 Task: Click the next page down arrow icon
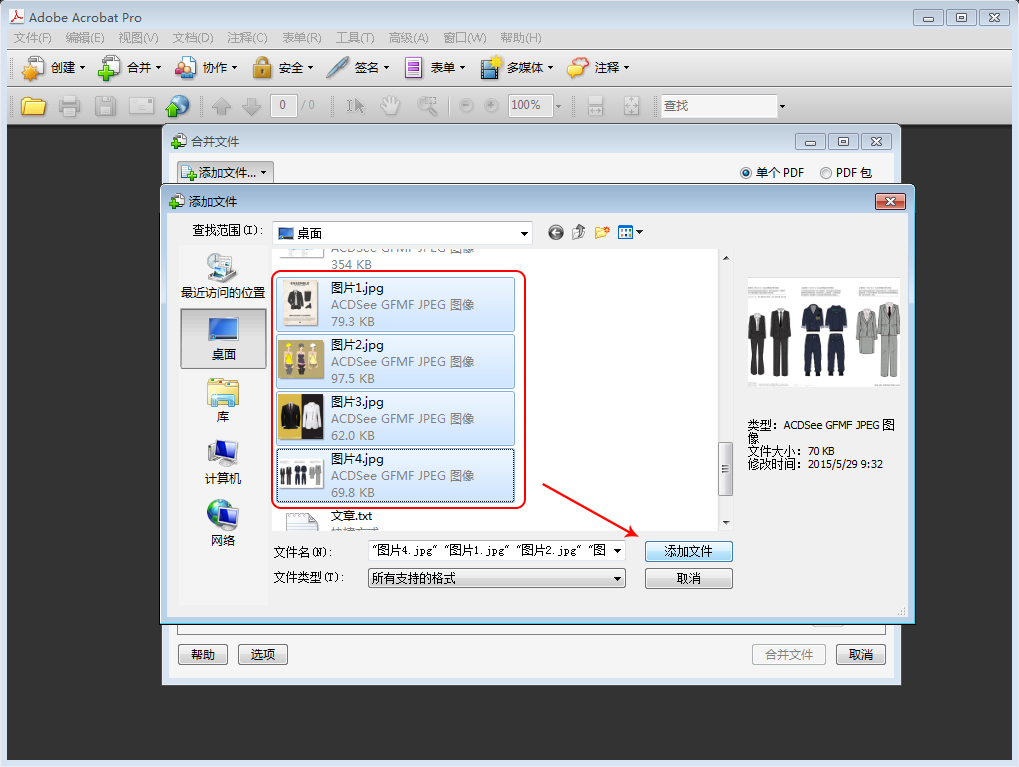point(252,105)
